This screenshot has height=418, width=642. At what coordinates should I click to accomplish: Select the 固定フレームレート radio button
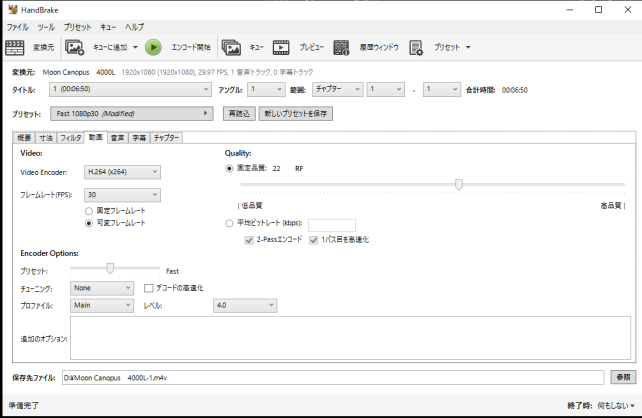tap(89, 211)
